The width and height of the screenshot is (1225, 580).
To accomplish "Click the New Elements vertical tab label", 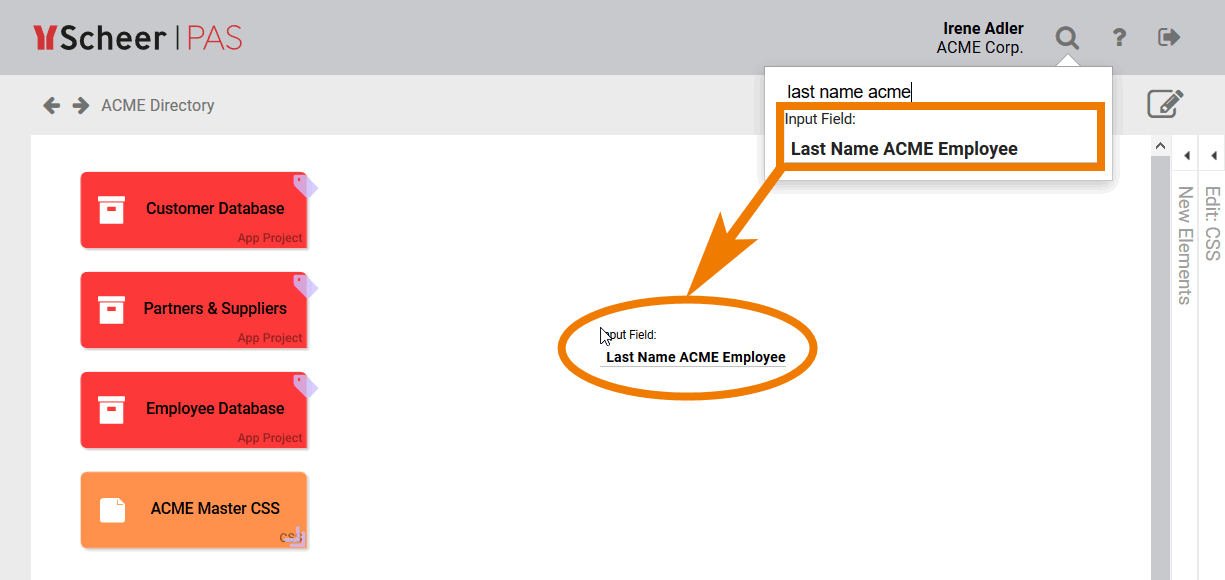I will coord(1185,245).
